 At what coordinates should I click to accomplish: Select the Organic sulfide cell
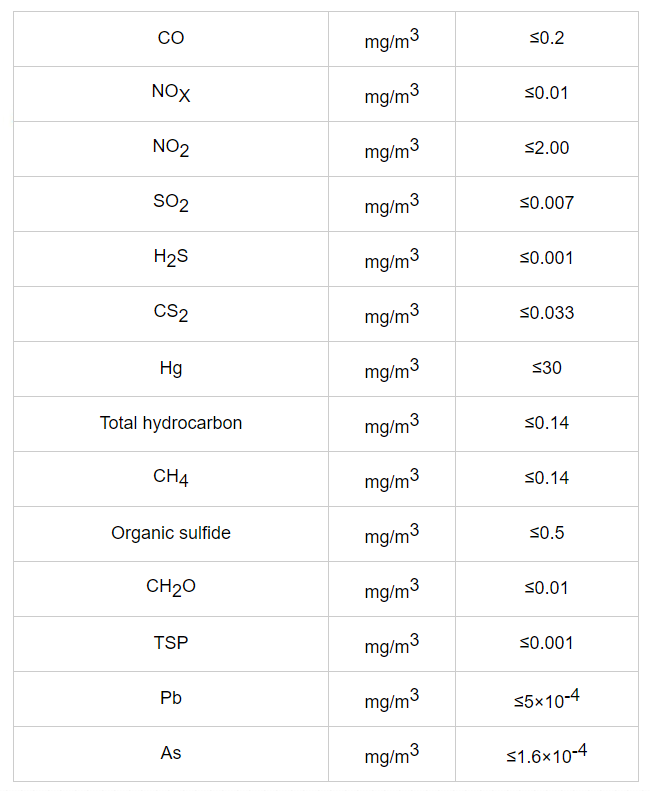point(171,534)
